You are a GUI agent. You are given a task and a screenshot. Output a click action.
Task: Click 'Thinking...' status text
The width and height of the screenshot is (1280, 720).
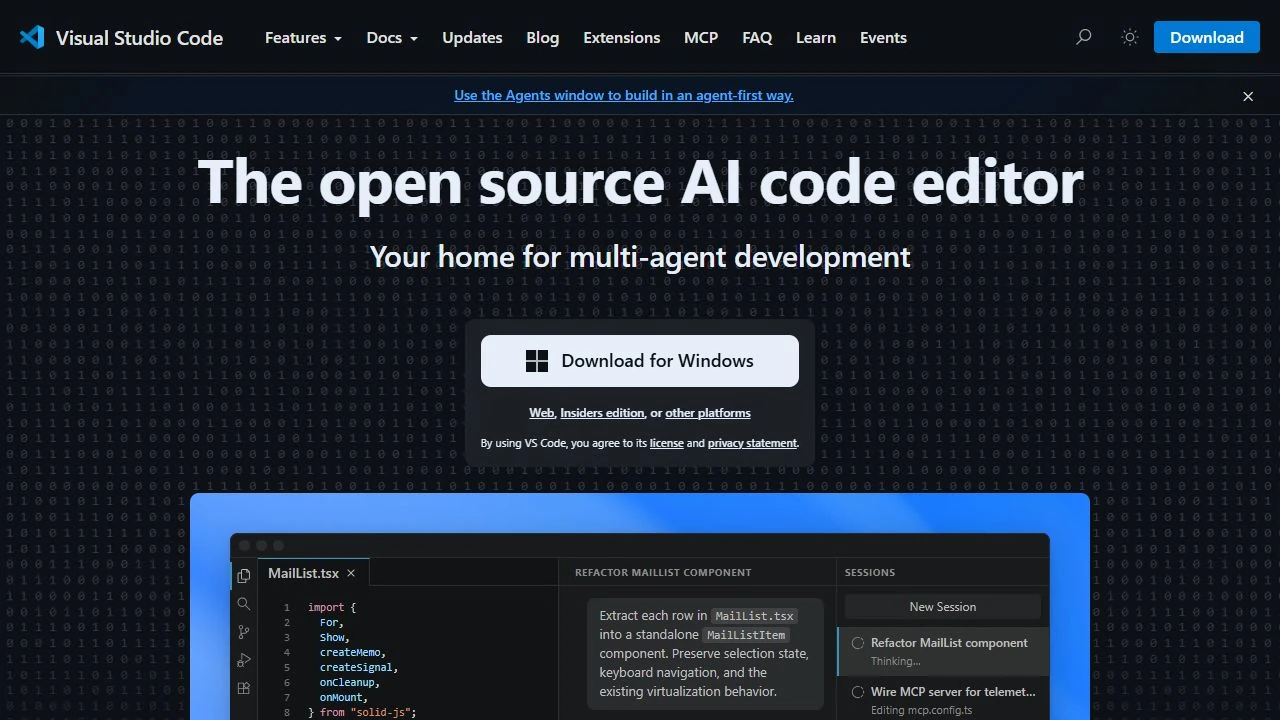point(895,661)
